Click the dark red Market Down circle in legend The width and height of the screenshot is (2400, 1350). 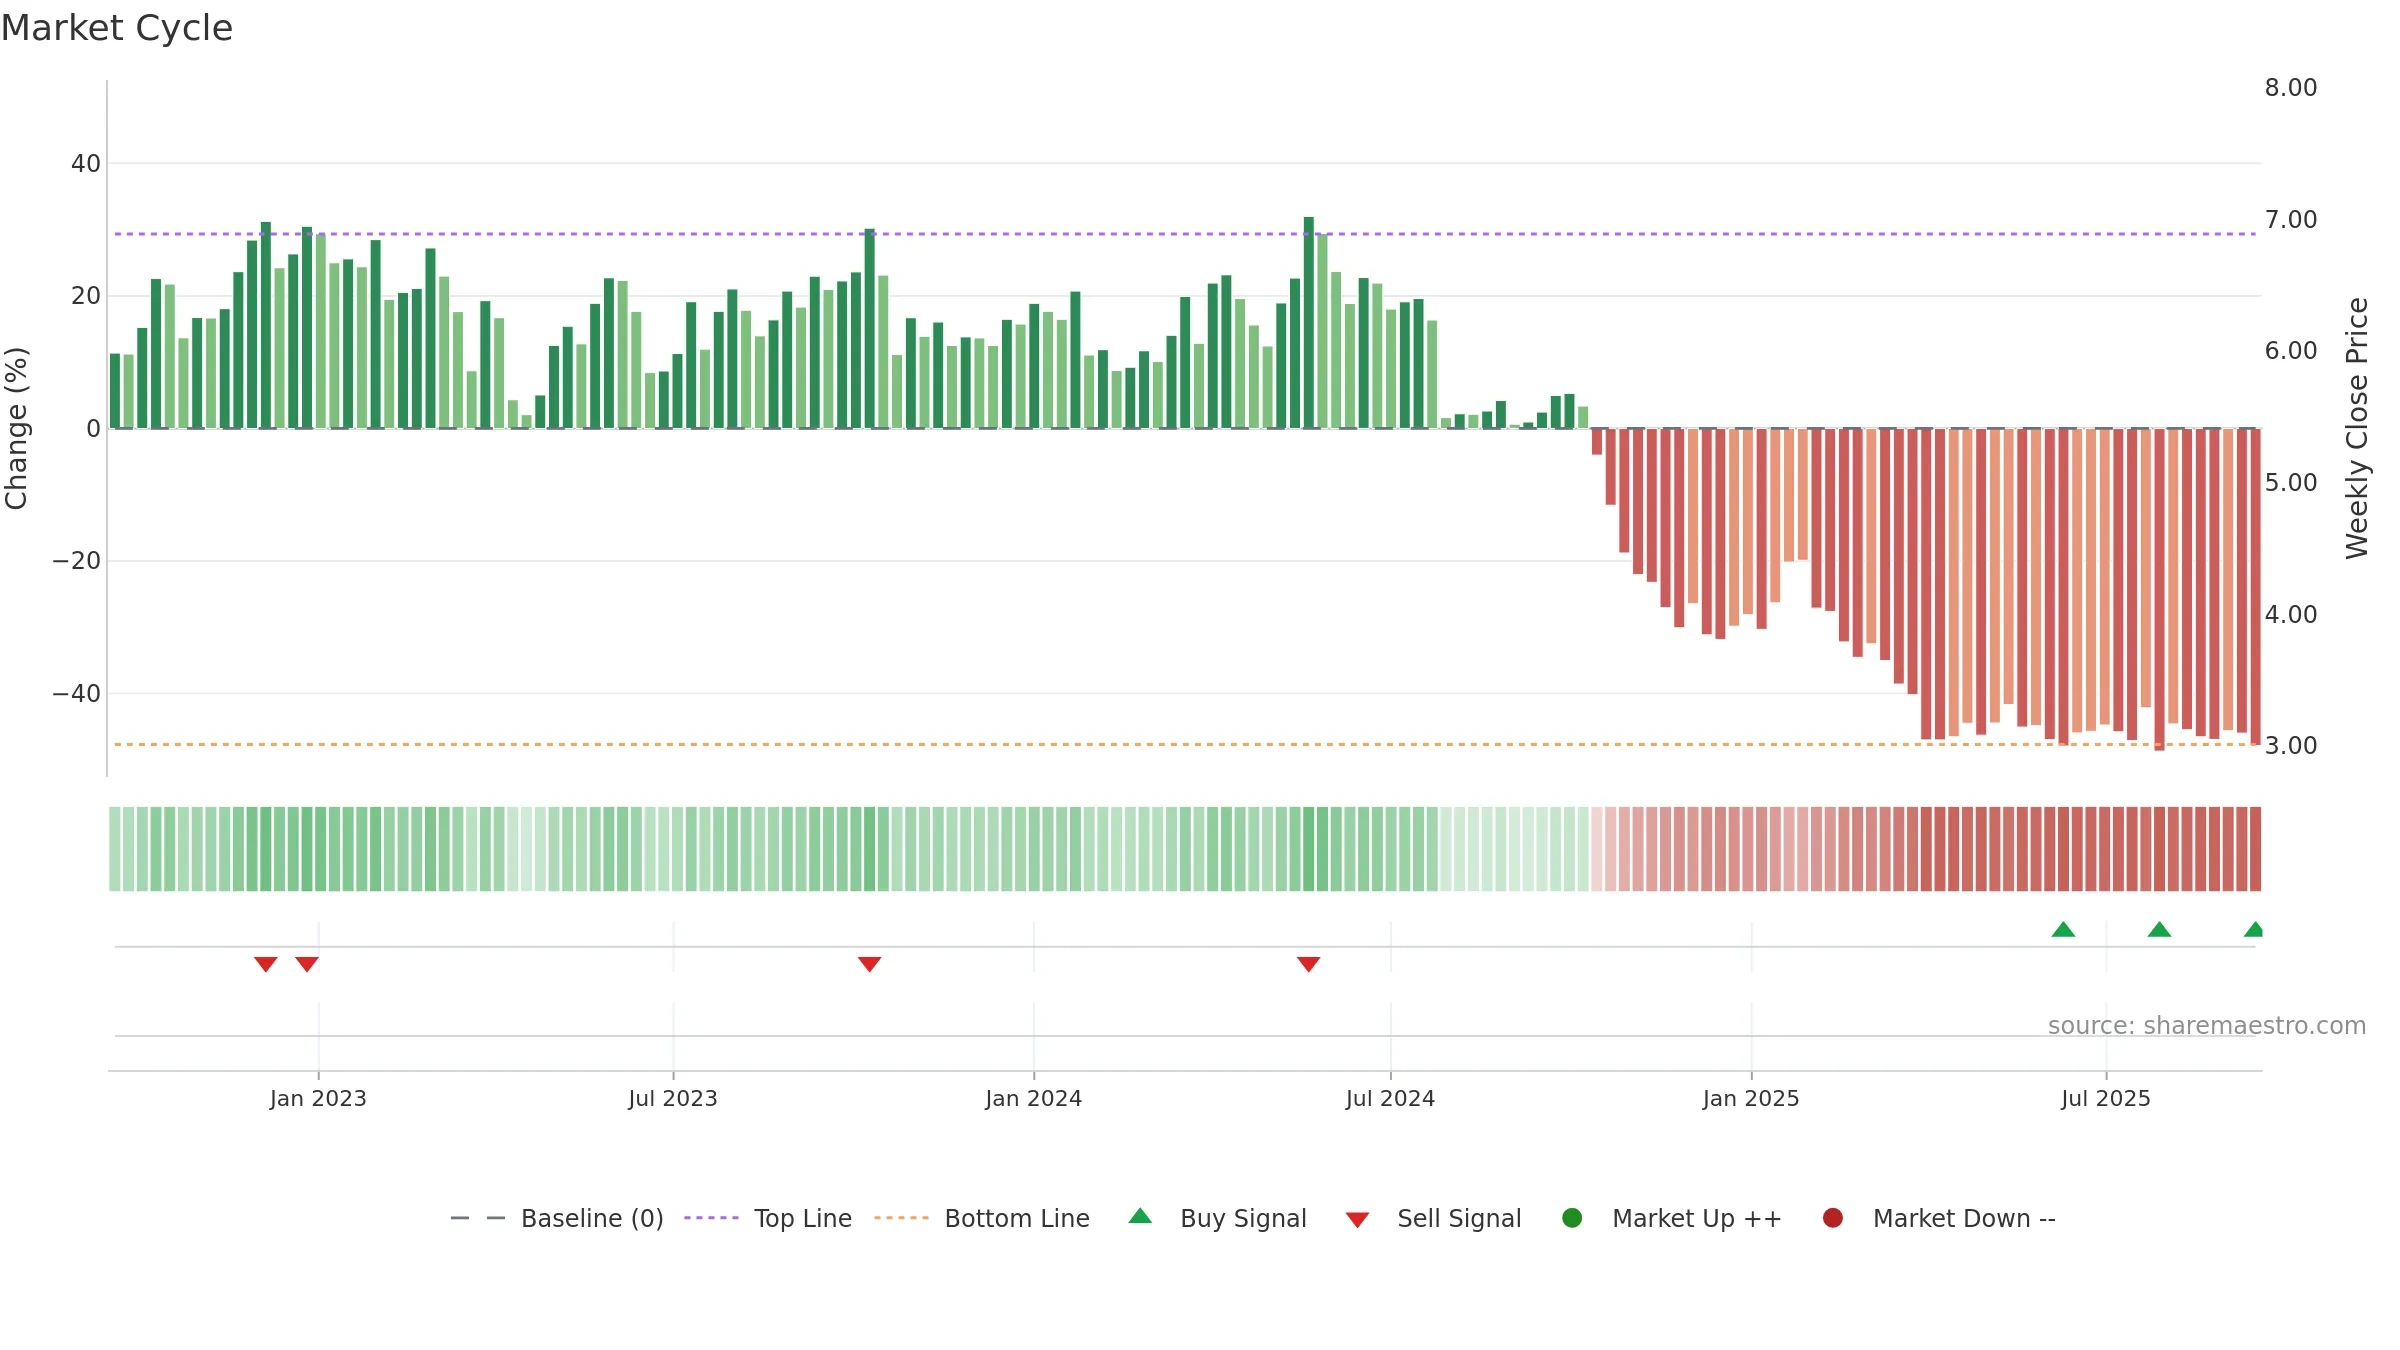1833,1218
